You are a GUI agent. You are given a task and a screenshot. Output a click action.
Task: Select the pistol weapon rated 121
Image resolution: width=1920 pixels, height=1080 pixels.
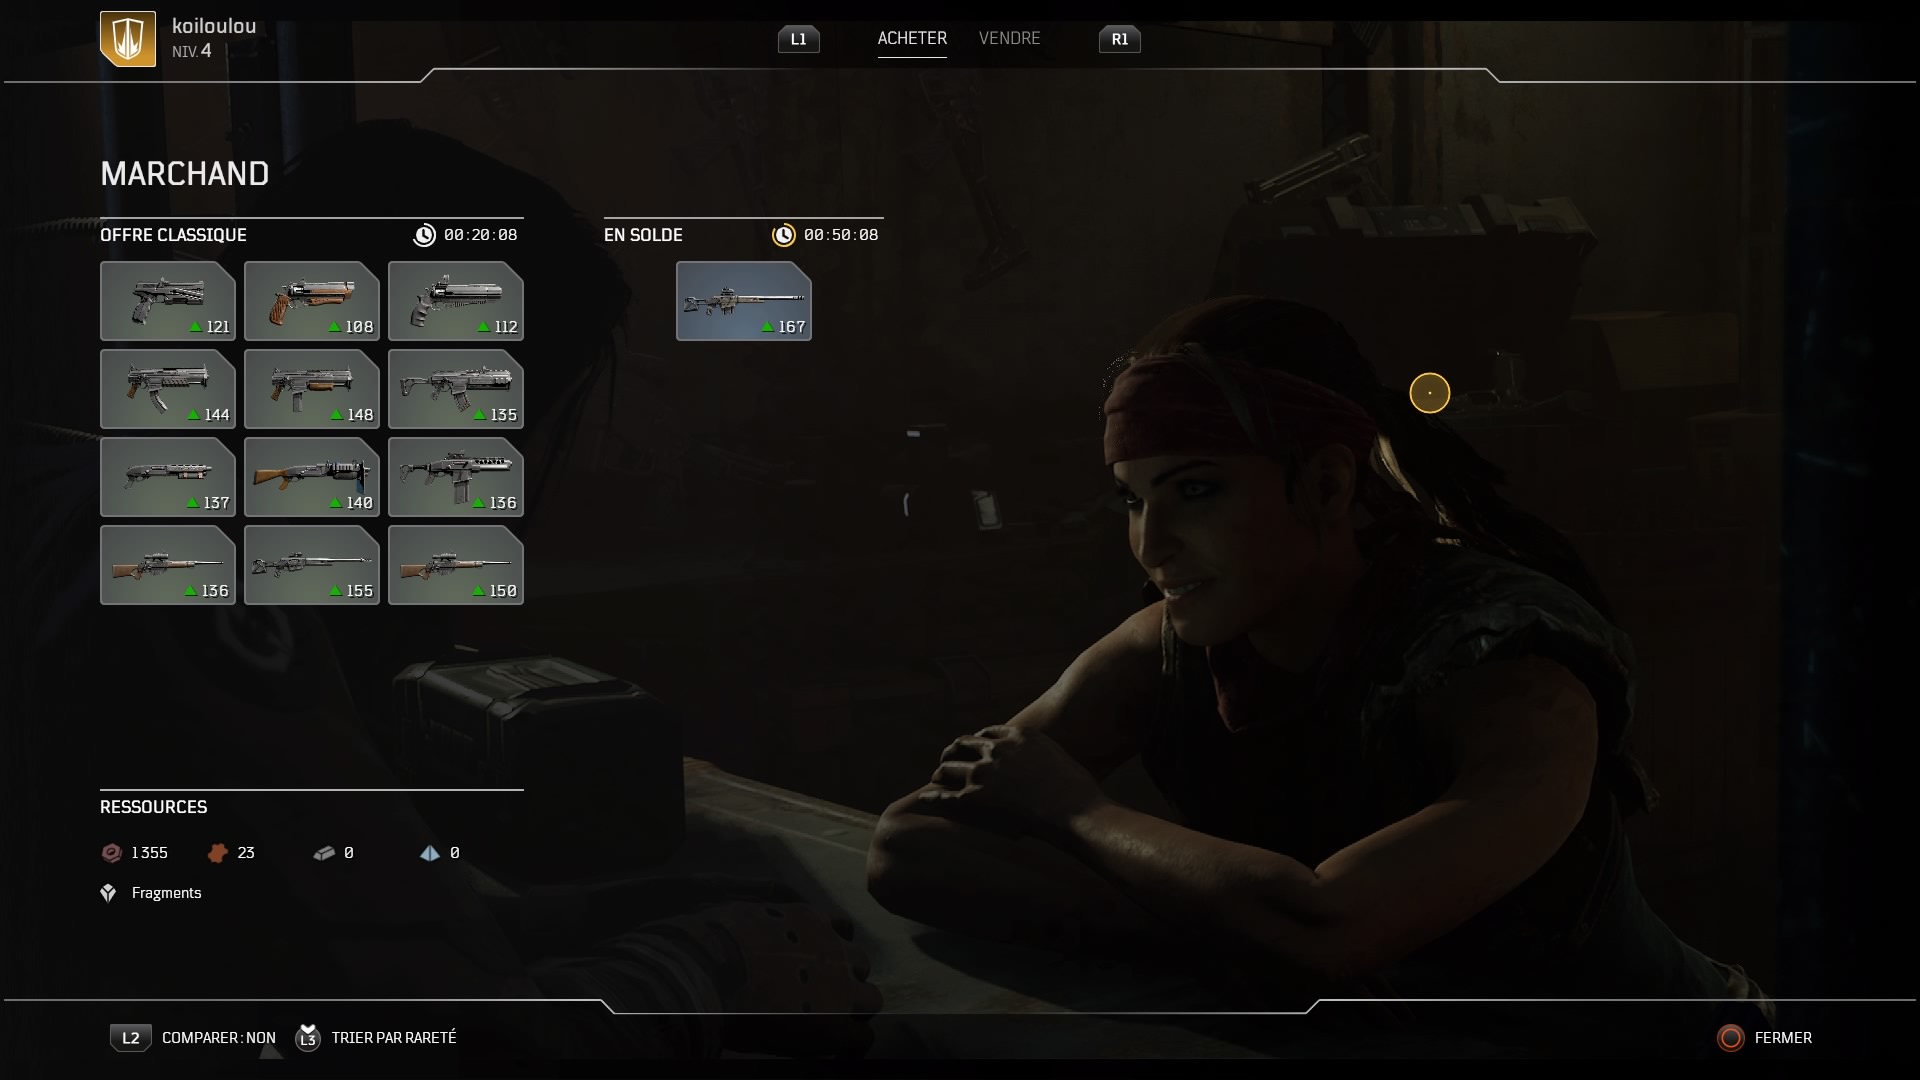coord(168,301)
